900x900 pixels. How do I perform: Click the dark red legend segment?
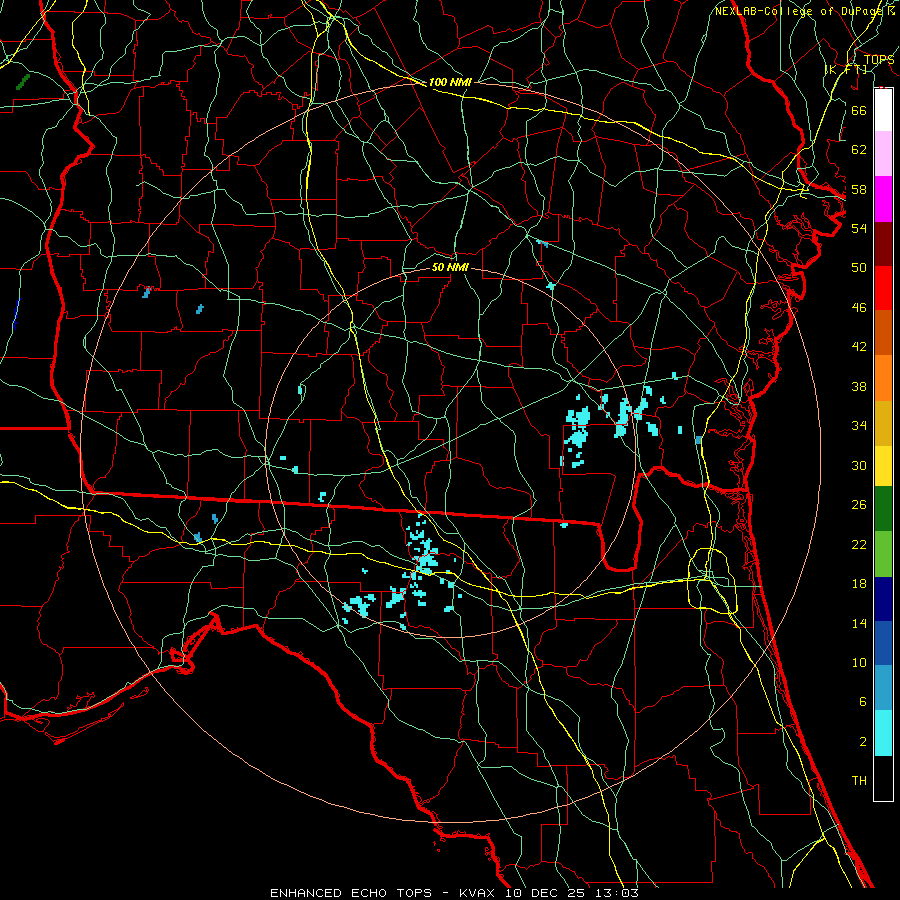tap(883, 244)
